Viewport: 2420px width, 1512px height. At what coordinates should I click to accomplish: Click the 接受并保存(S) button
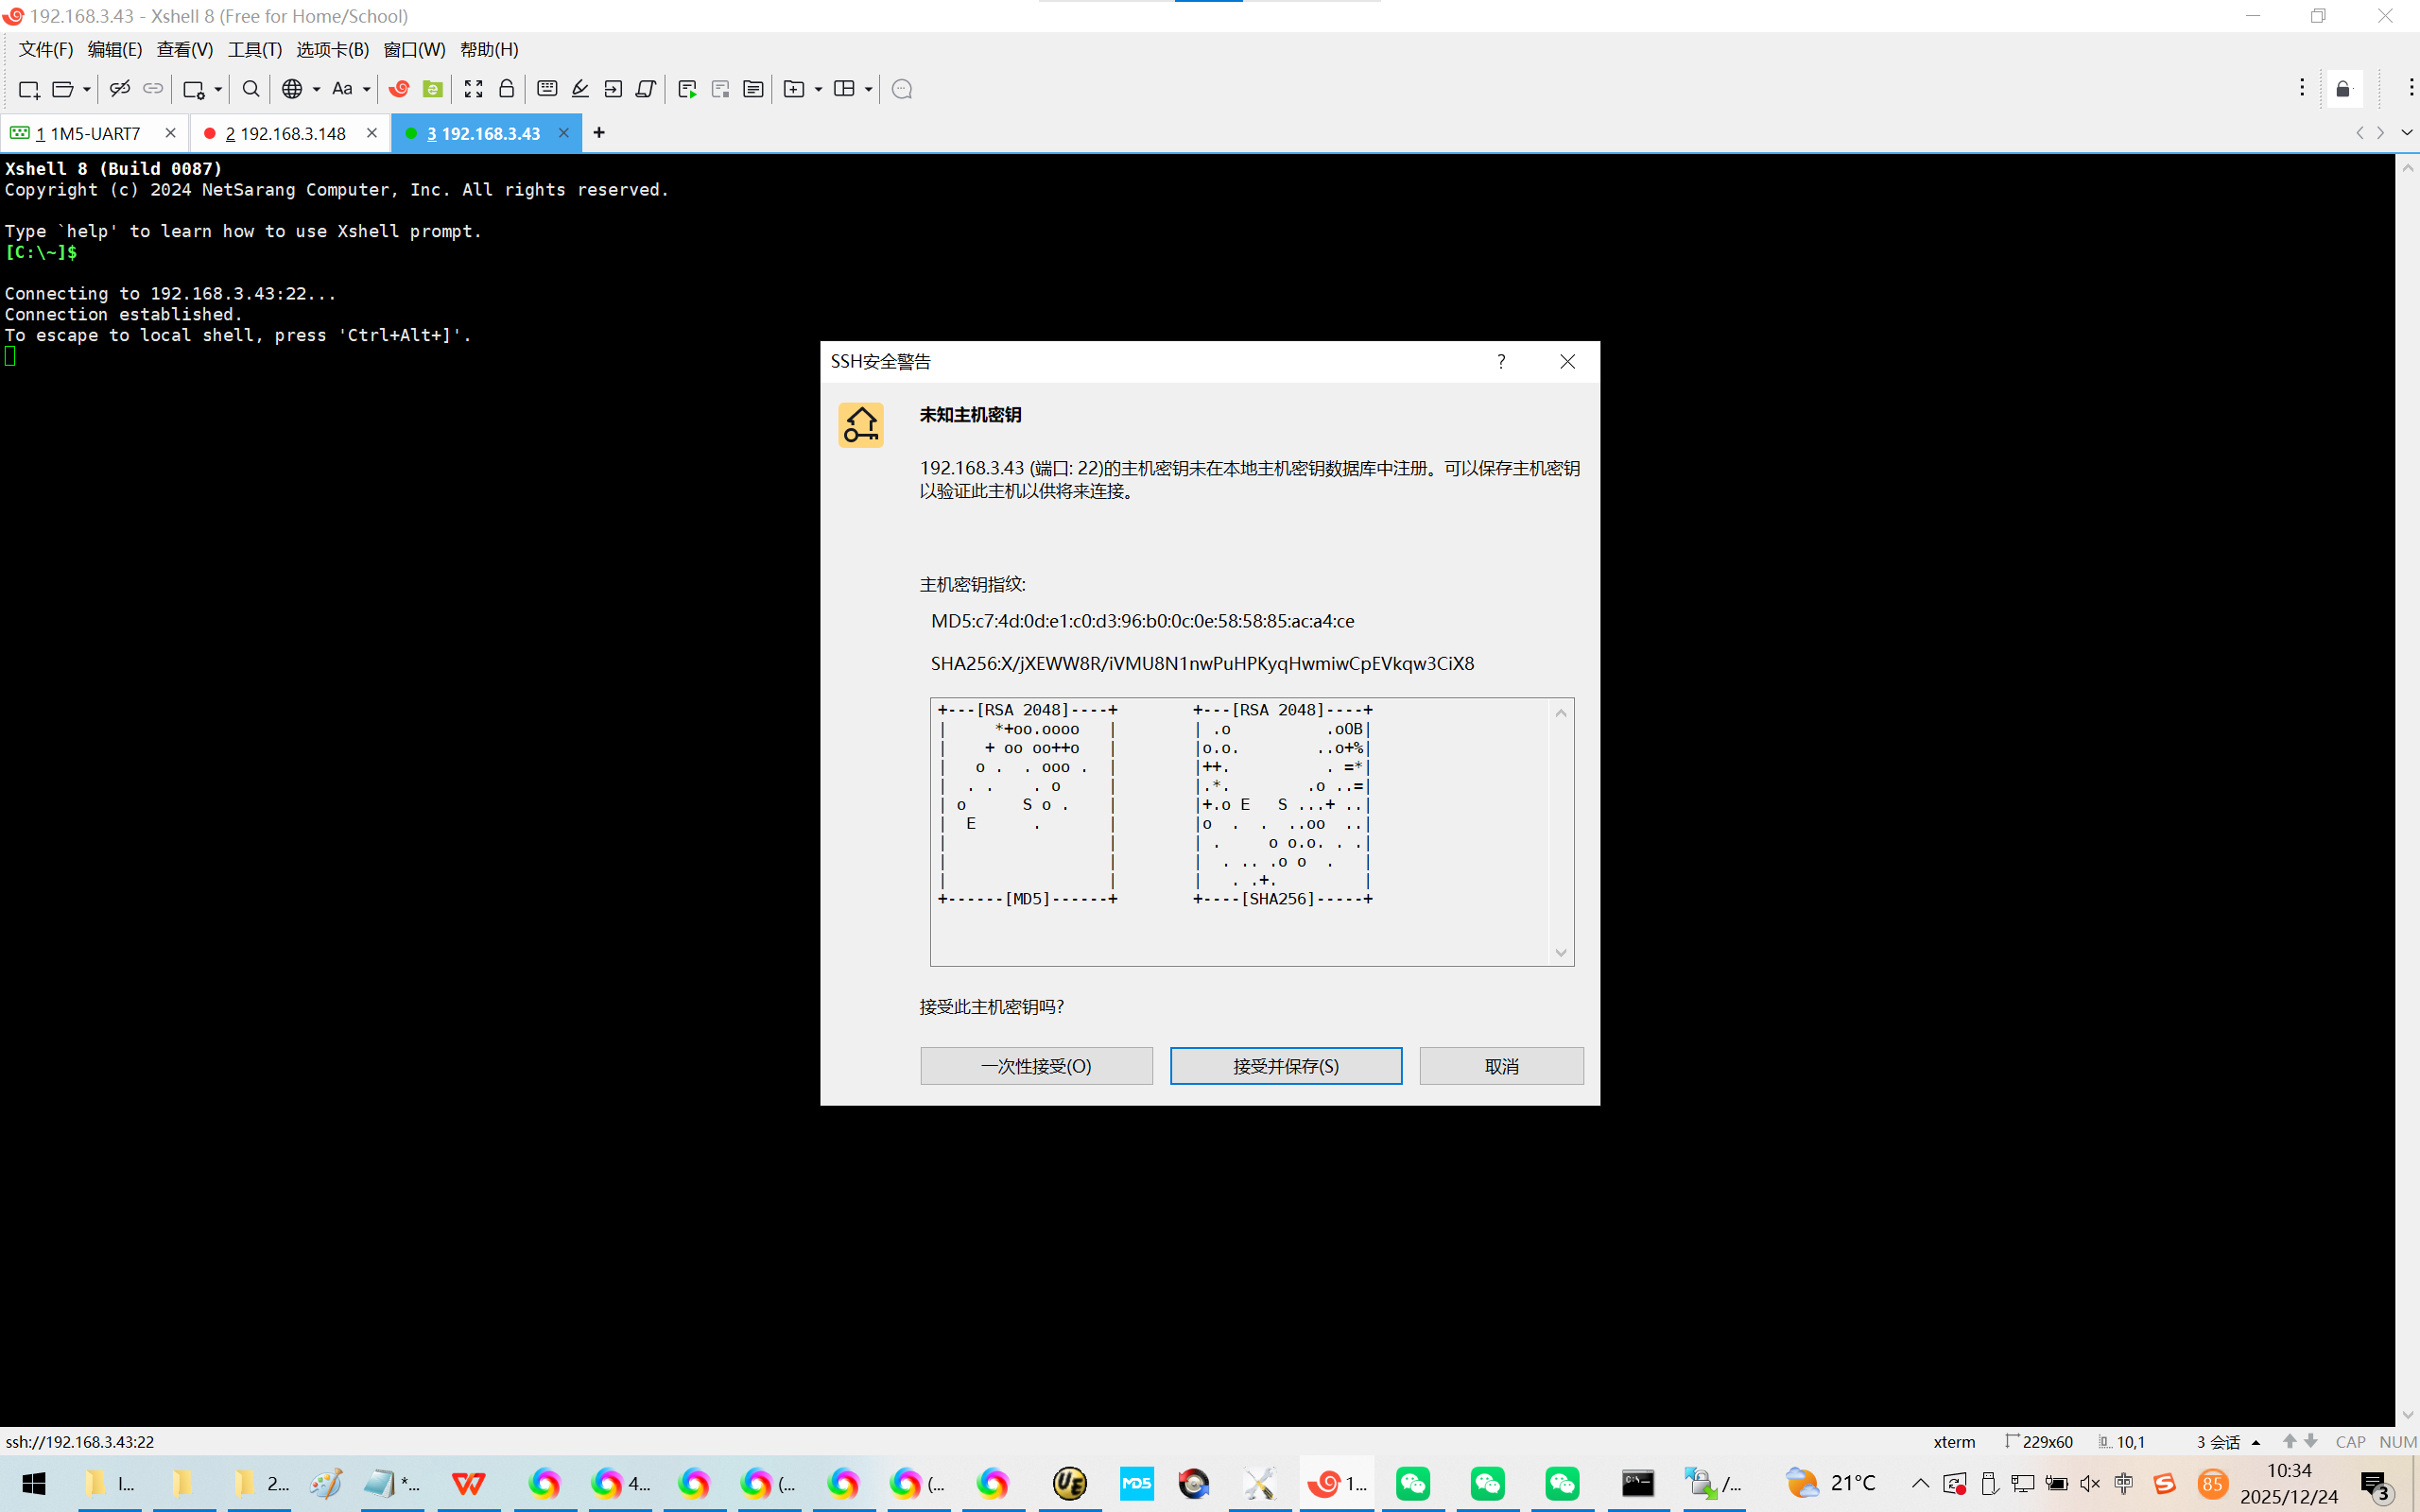1285,1066
